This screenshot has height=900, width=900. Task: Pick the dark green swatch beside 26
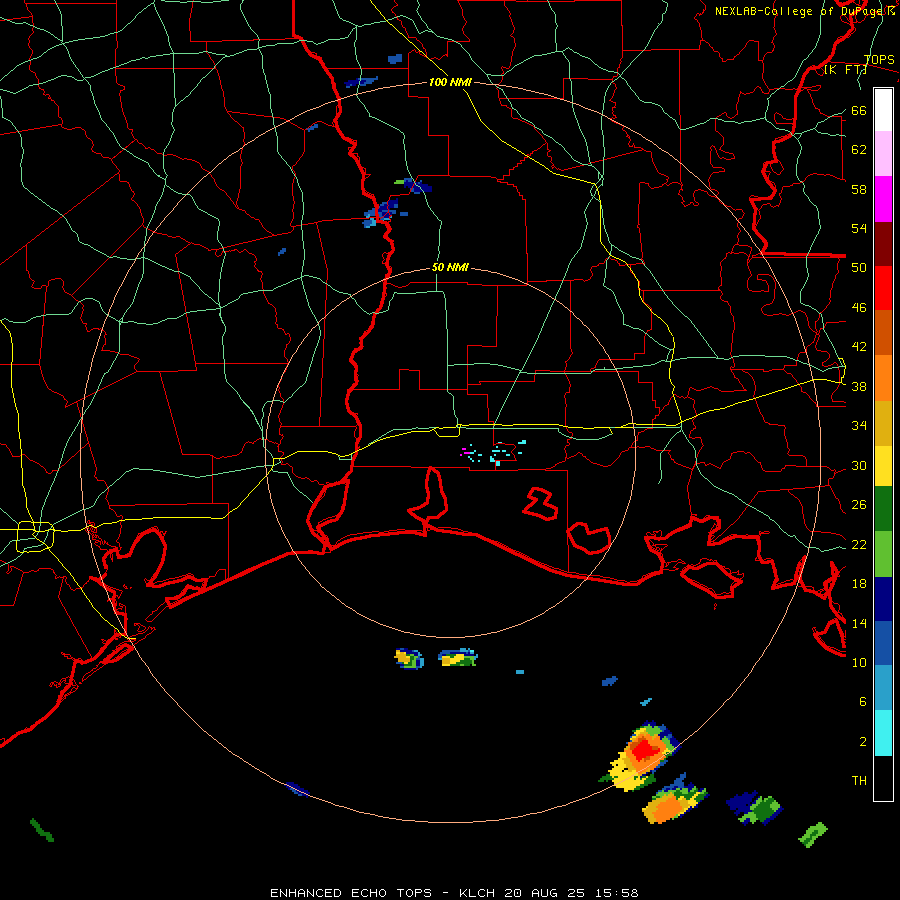[x=883, y=509]
